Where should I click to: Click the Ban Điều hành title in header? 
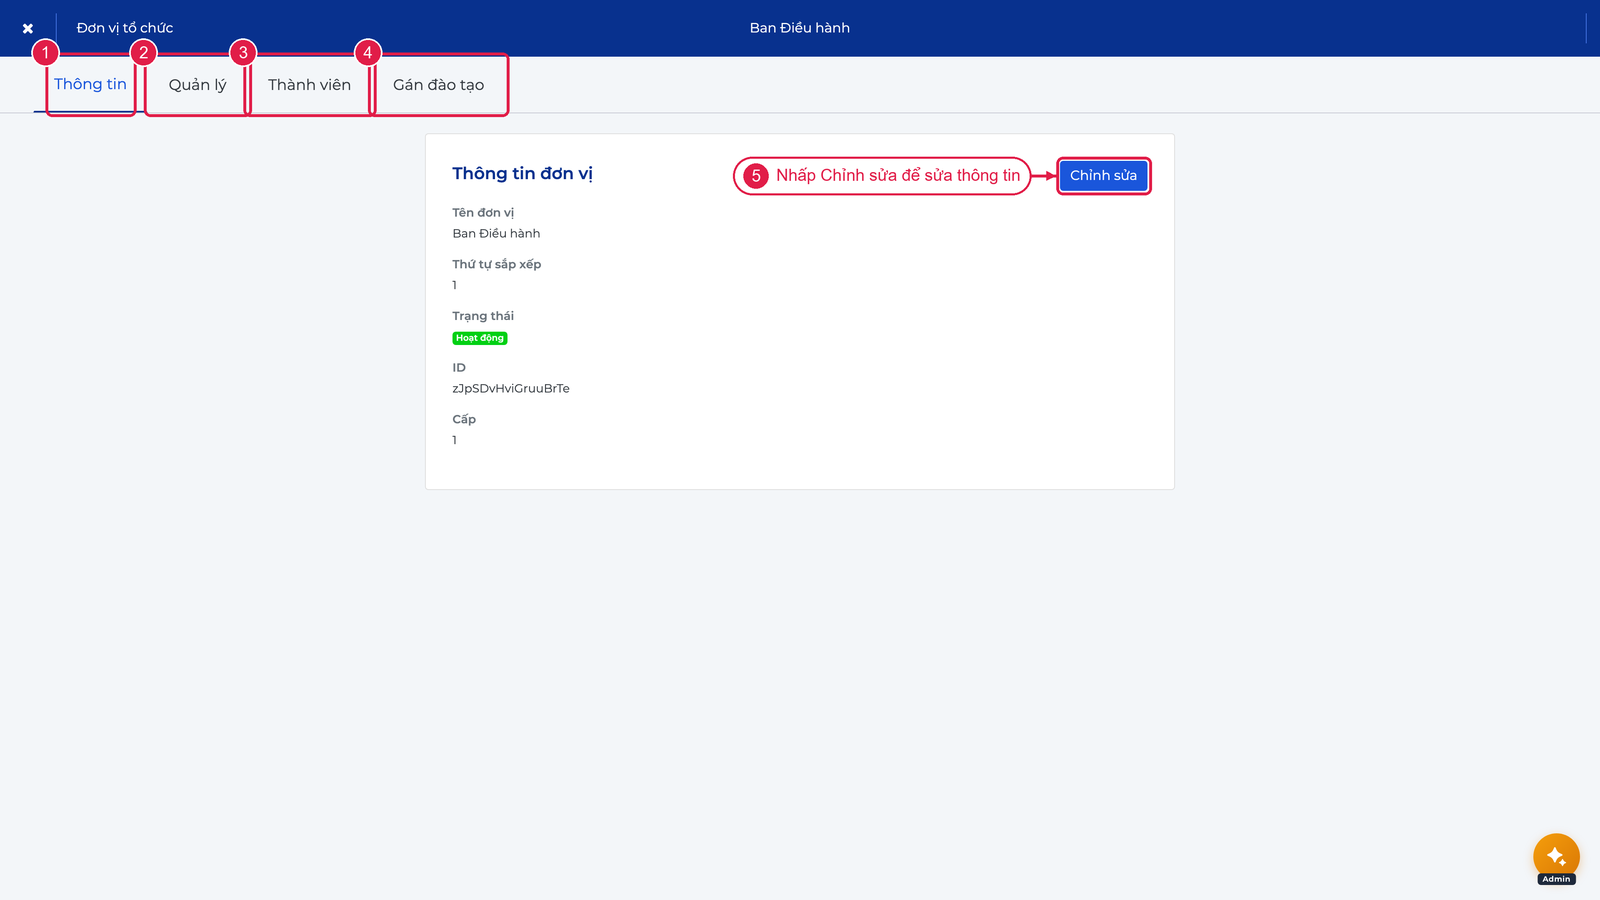[800, 28]
